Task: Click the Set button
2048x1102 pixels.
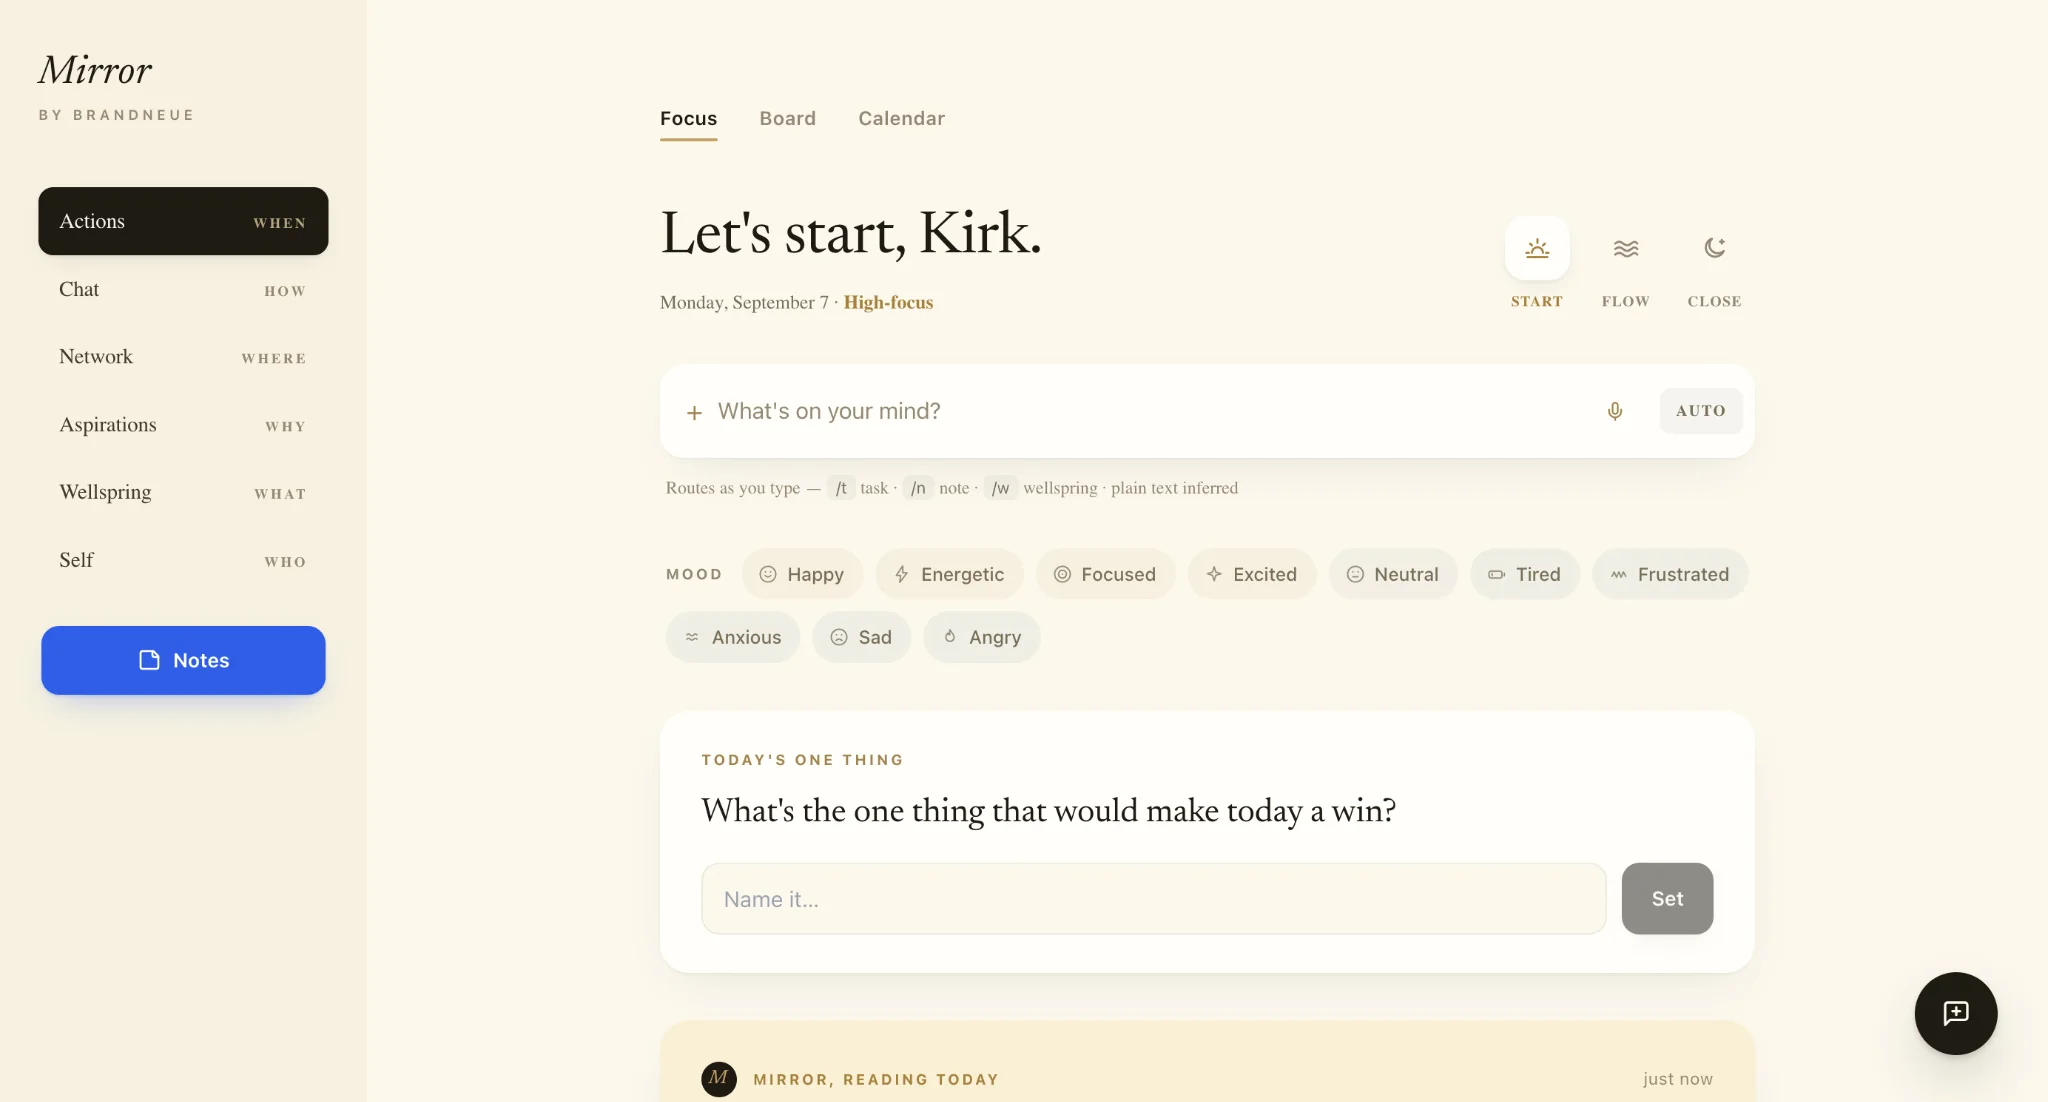Action: pyautogui.click(x=1667, y=899)
